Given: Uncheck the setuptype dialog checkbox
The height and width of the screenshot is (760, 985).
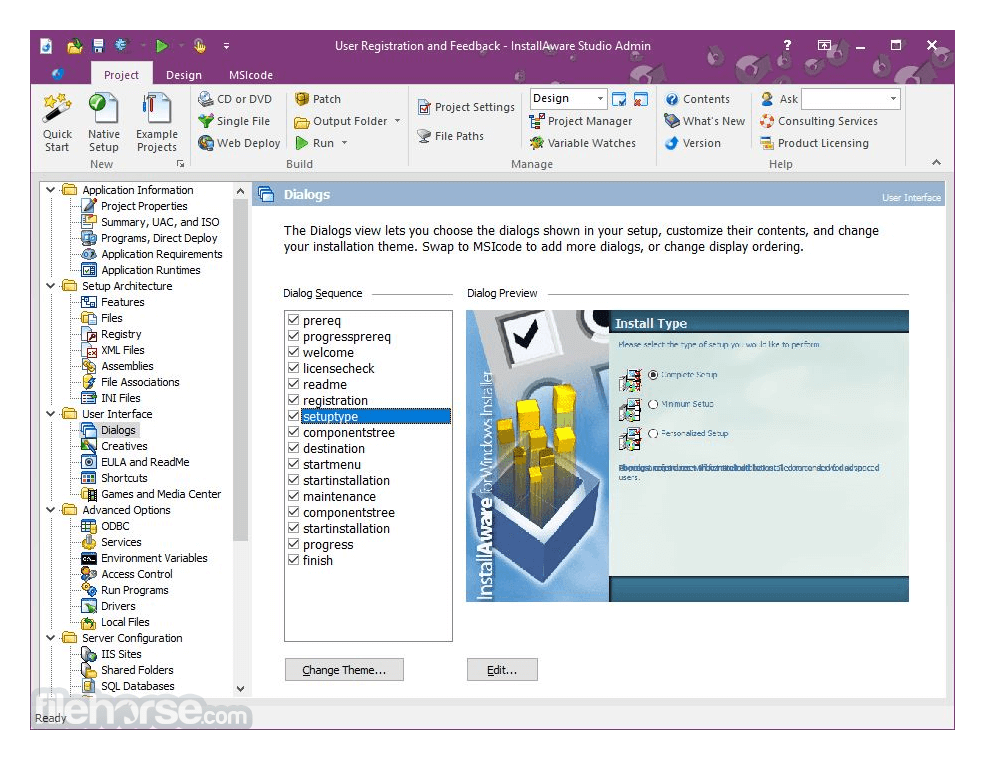Looking at the screenshot, I should tap(293, 416).
